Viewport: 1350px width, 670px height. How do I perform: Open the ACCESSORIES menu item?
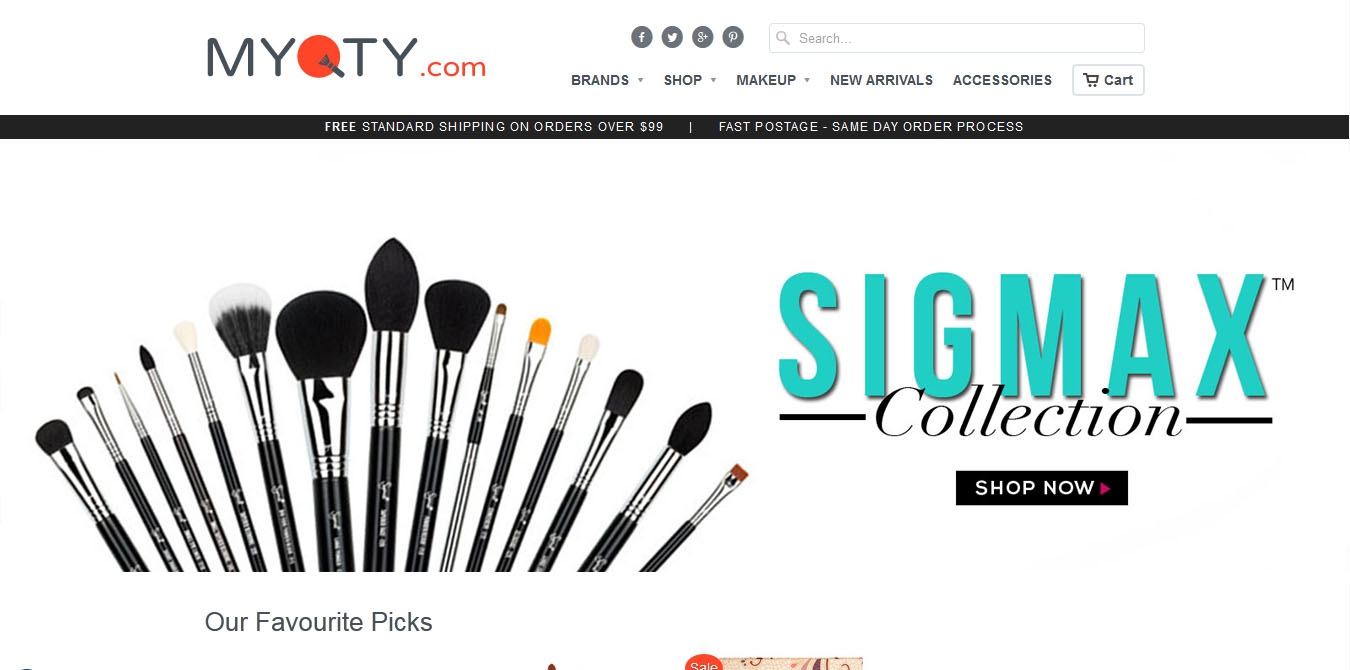click(1002, 80)
